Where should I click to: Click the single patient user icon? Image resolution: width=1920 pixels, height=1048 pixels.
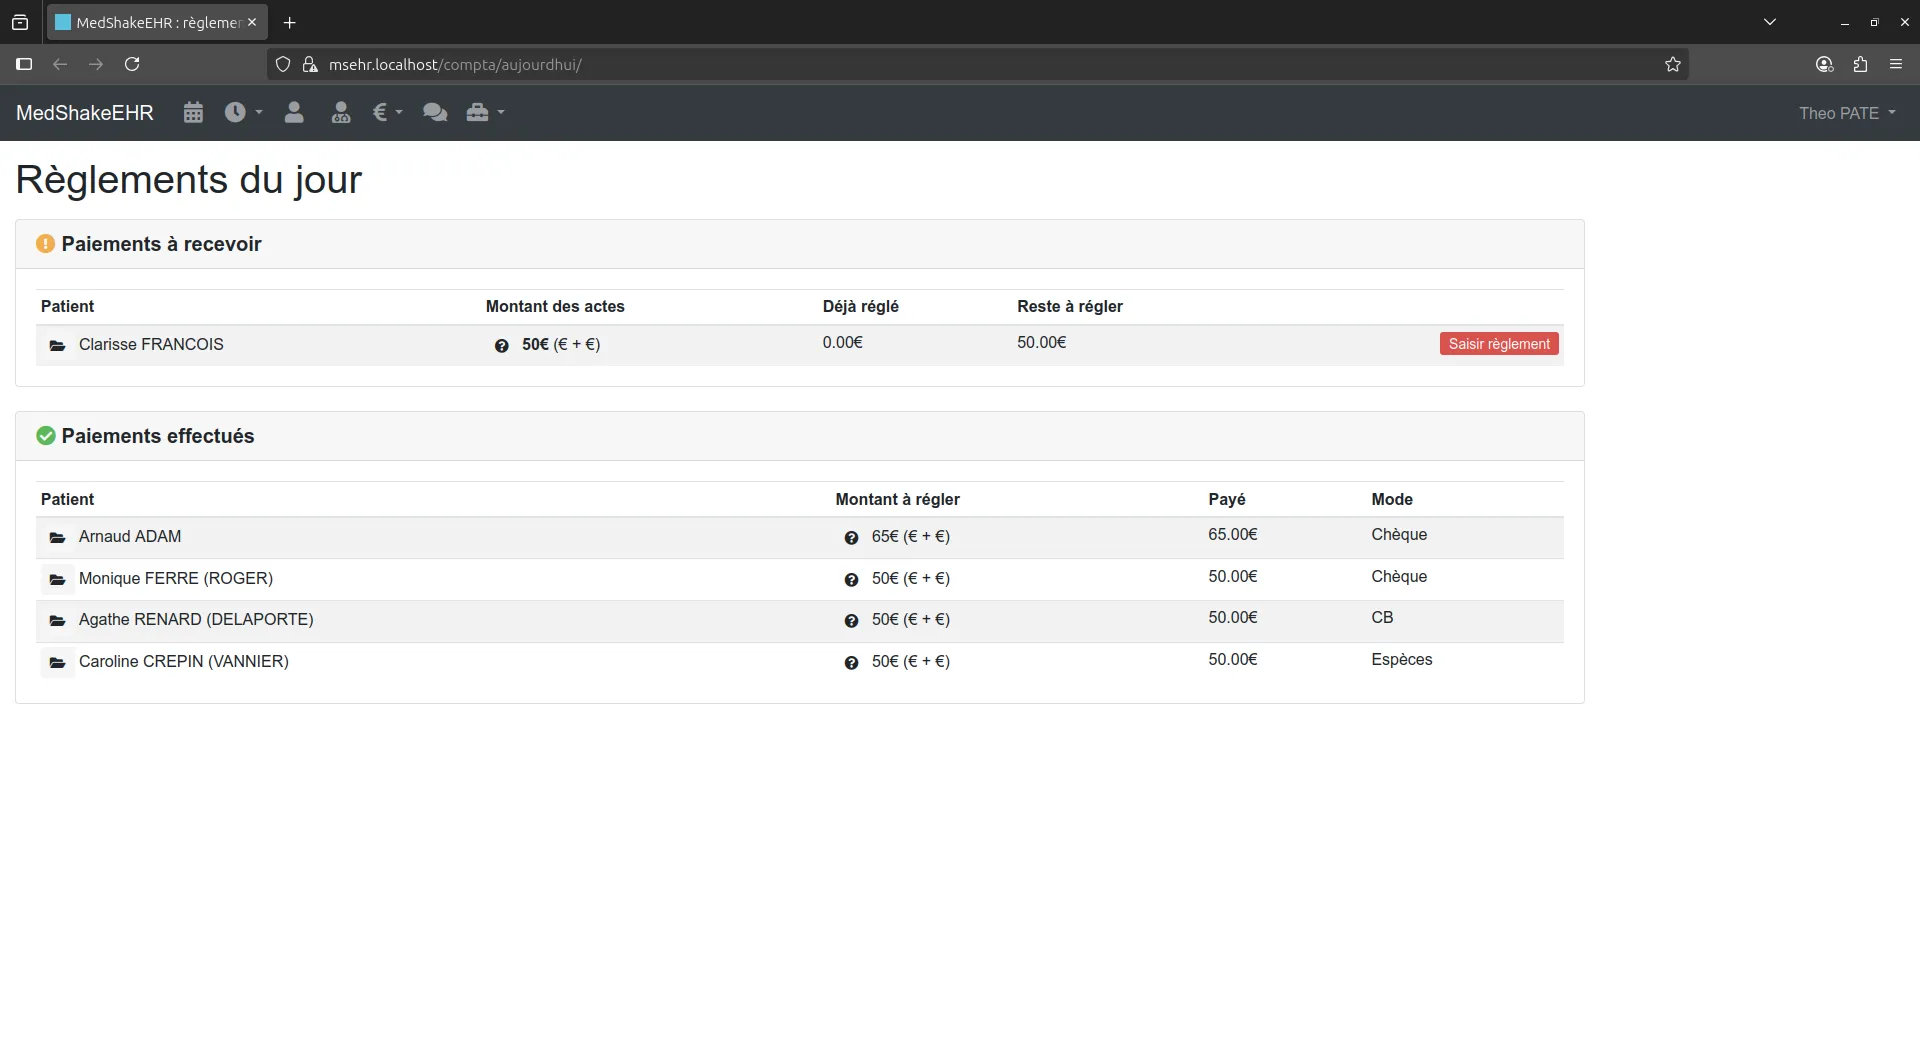tap(293, 113)
